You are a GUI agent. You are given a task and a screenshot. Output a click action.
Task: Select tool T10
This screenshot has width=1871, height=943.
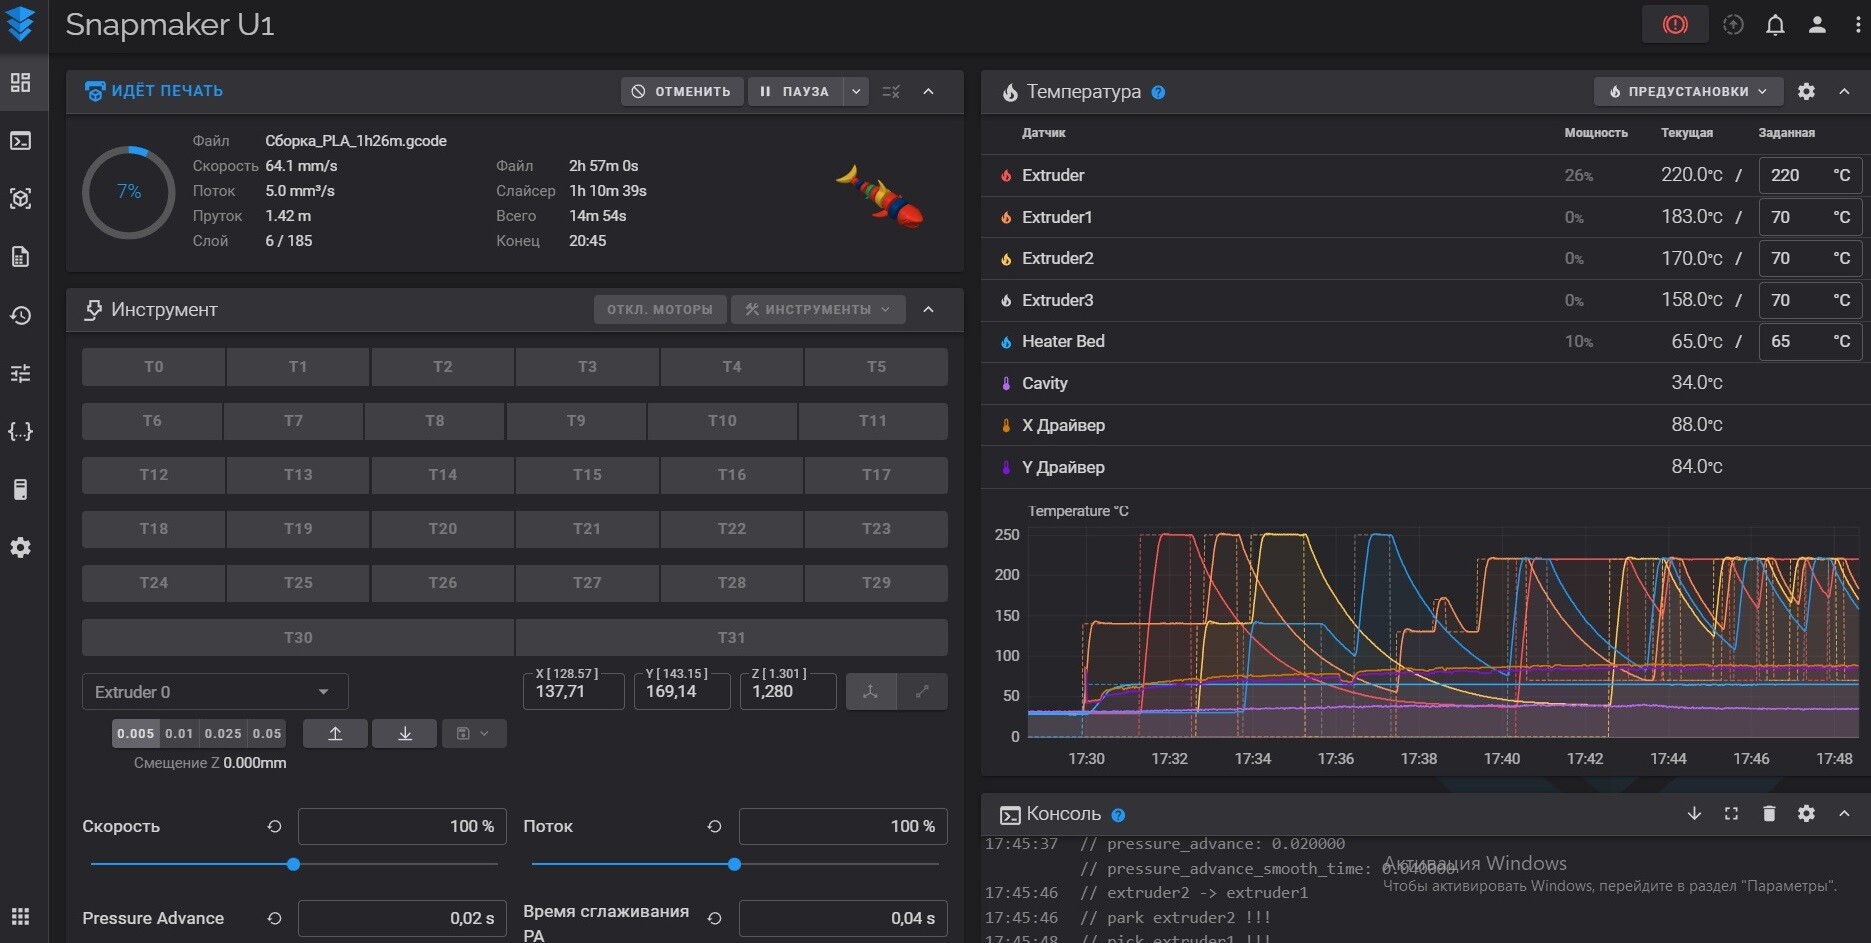(x=721, y=421)
